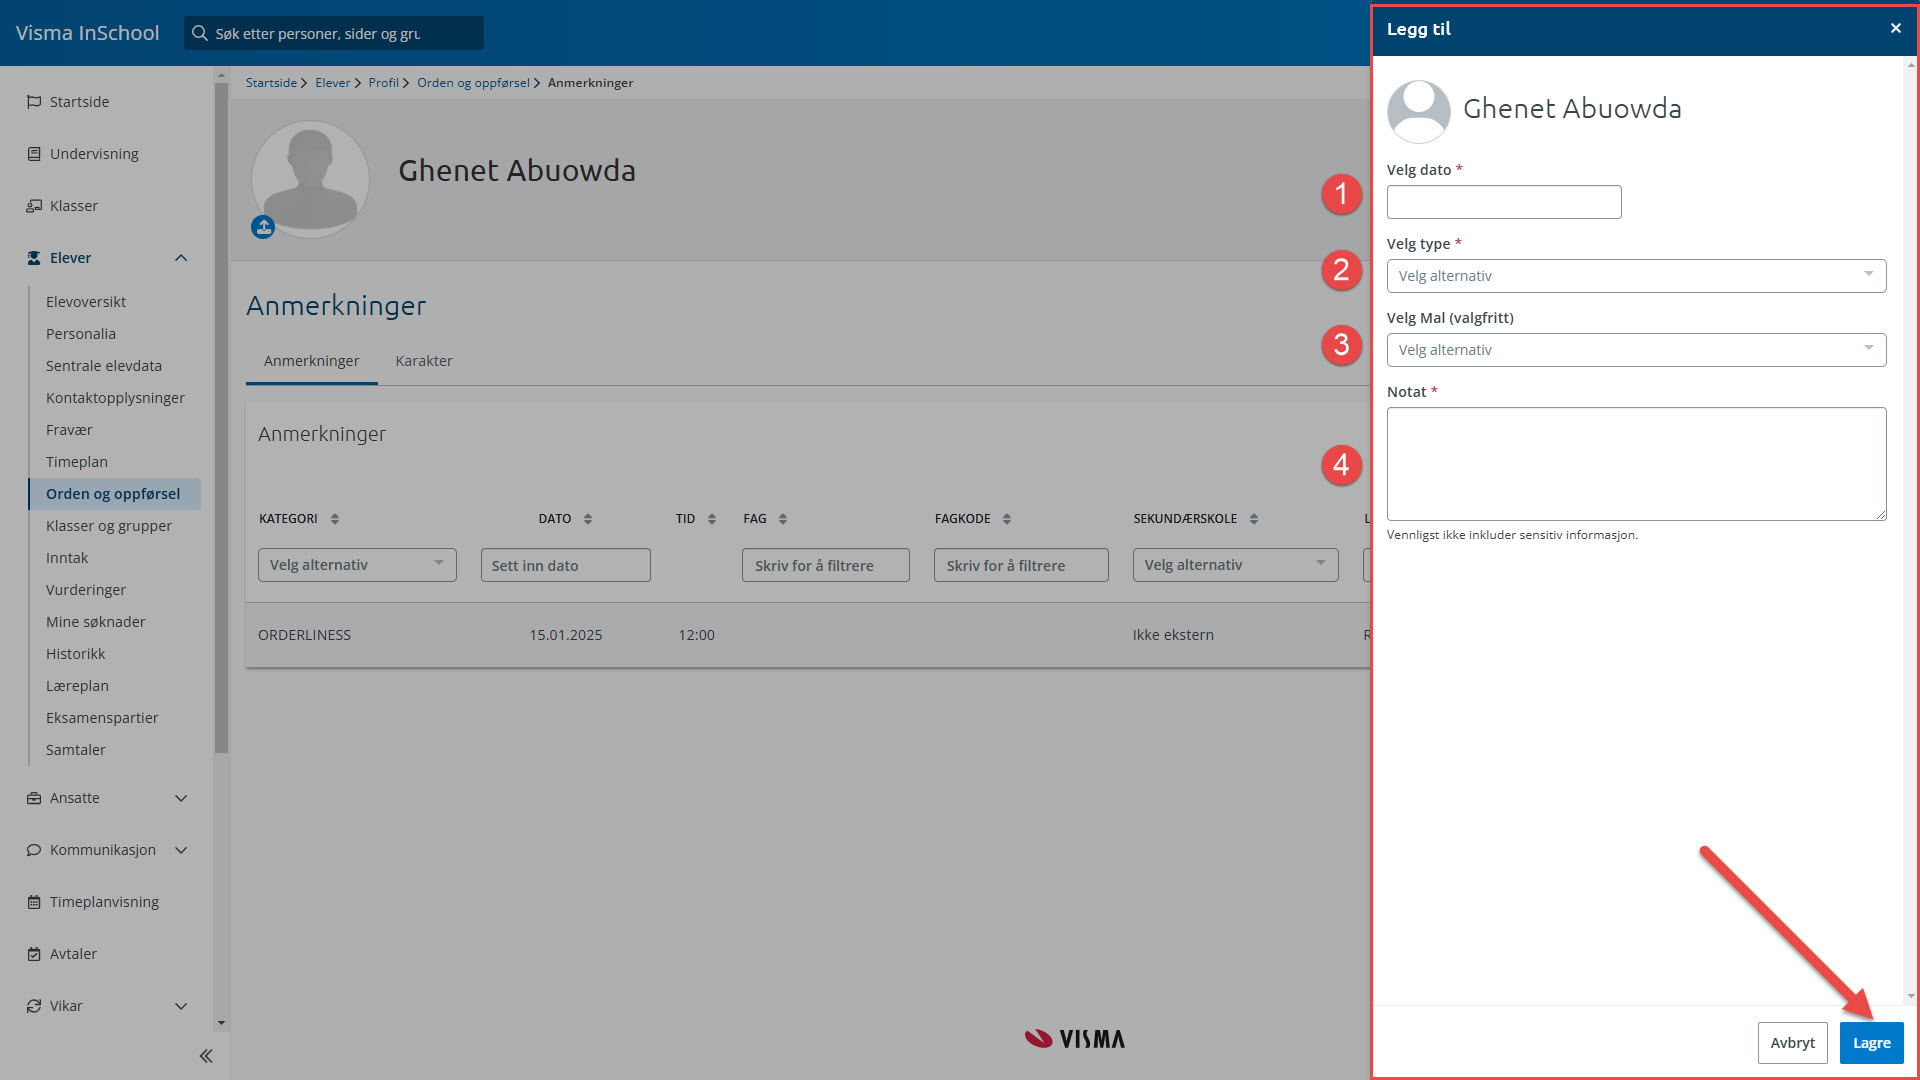Click the Velg dato input field
Viewport: 1920px width, 1080px height.
coord(1503,202)
